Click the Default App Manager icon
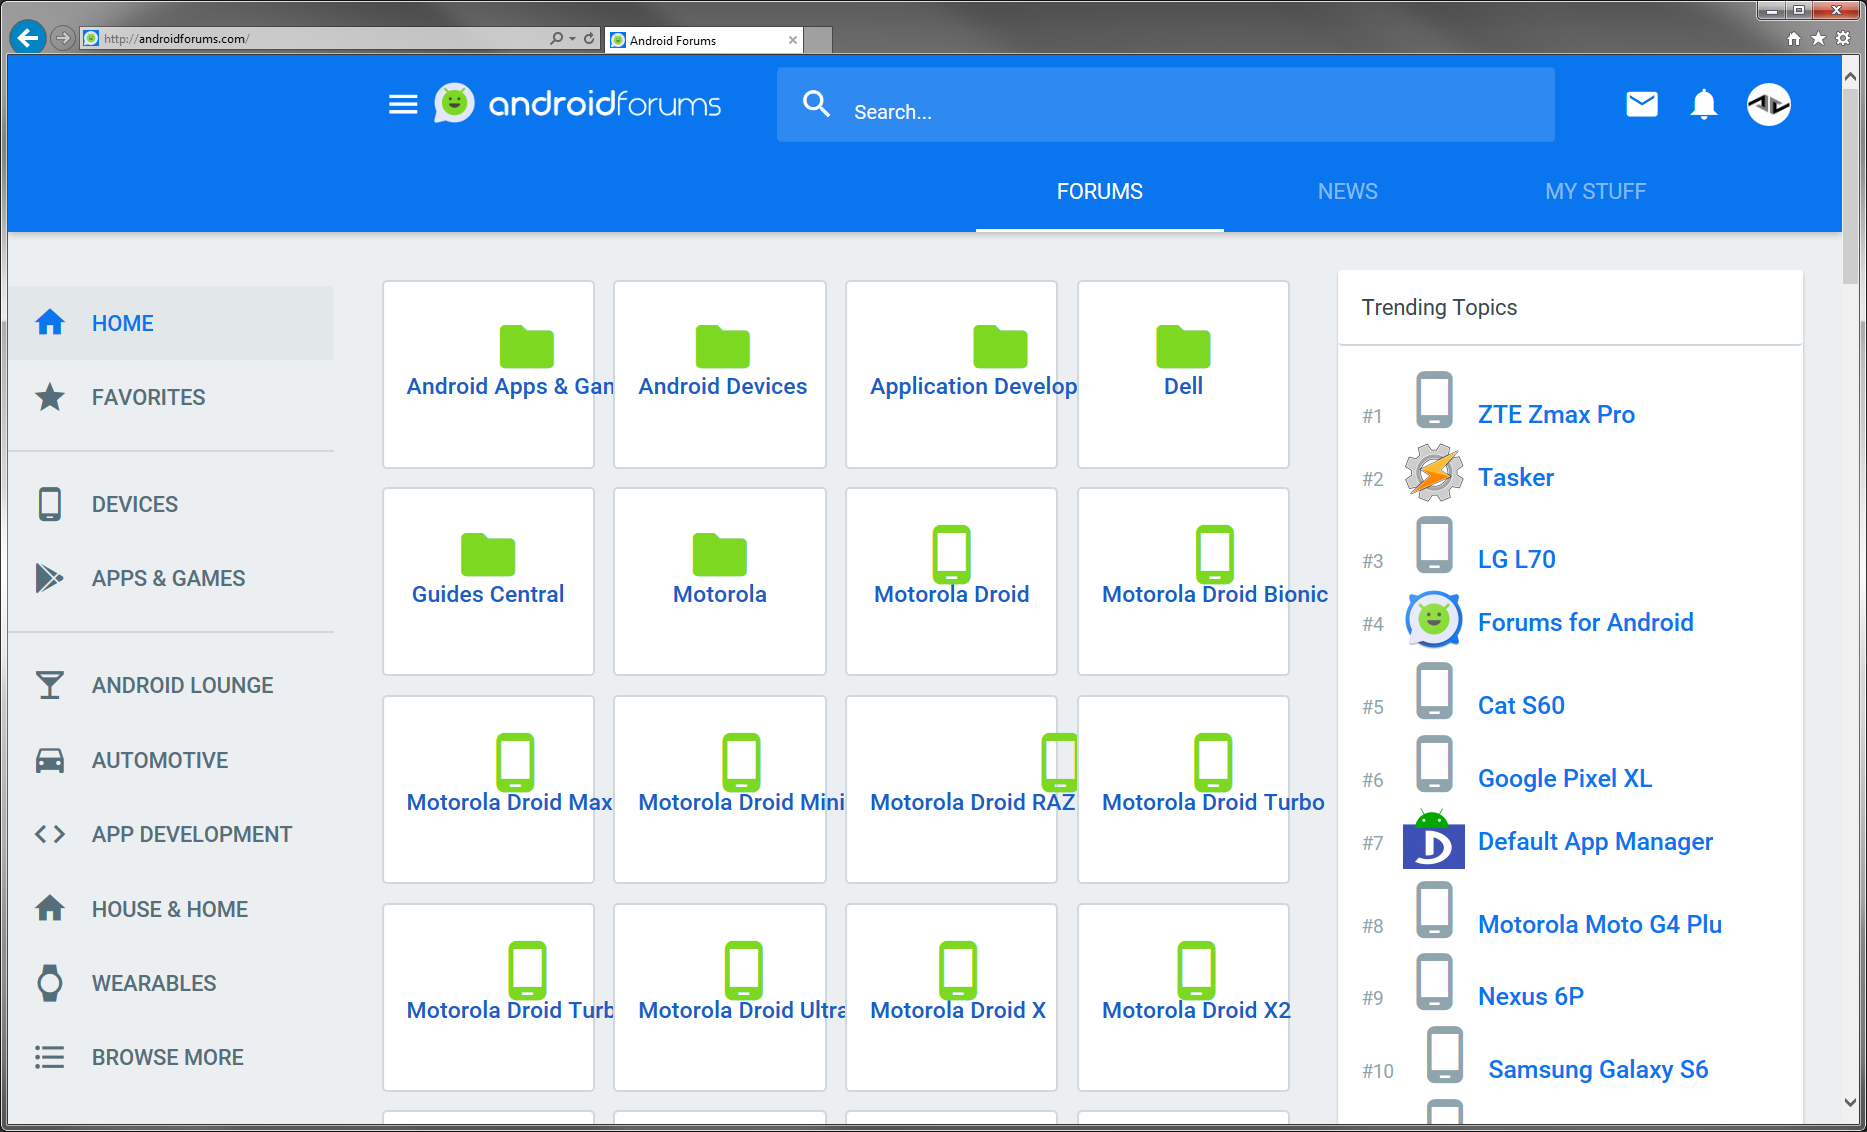Image resolution: width=1867 pixels, height=1132 pixels. [1433, 842]
